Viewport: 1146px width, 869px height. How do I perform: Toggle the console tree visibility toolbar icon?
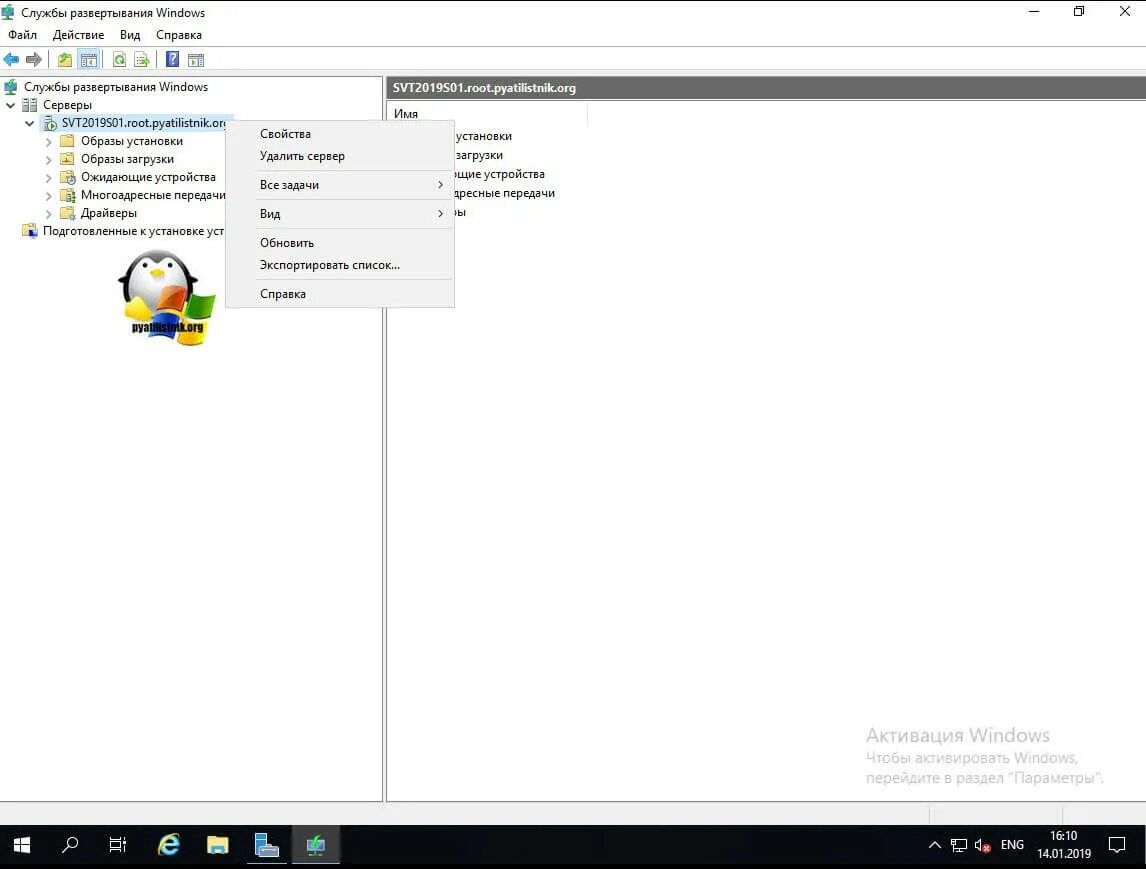[x=89, y=58]
